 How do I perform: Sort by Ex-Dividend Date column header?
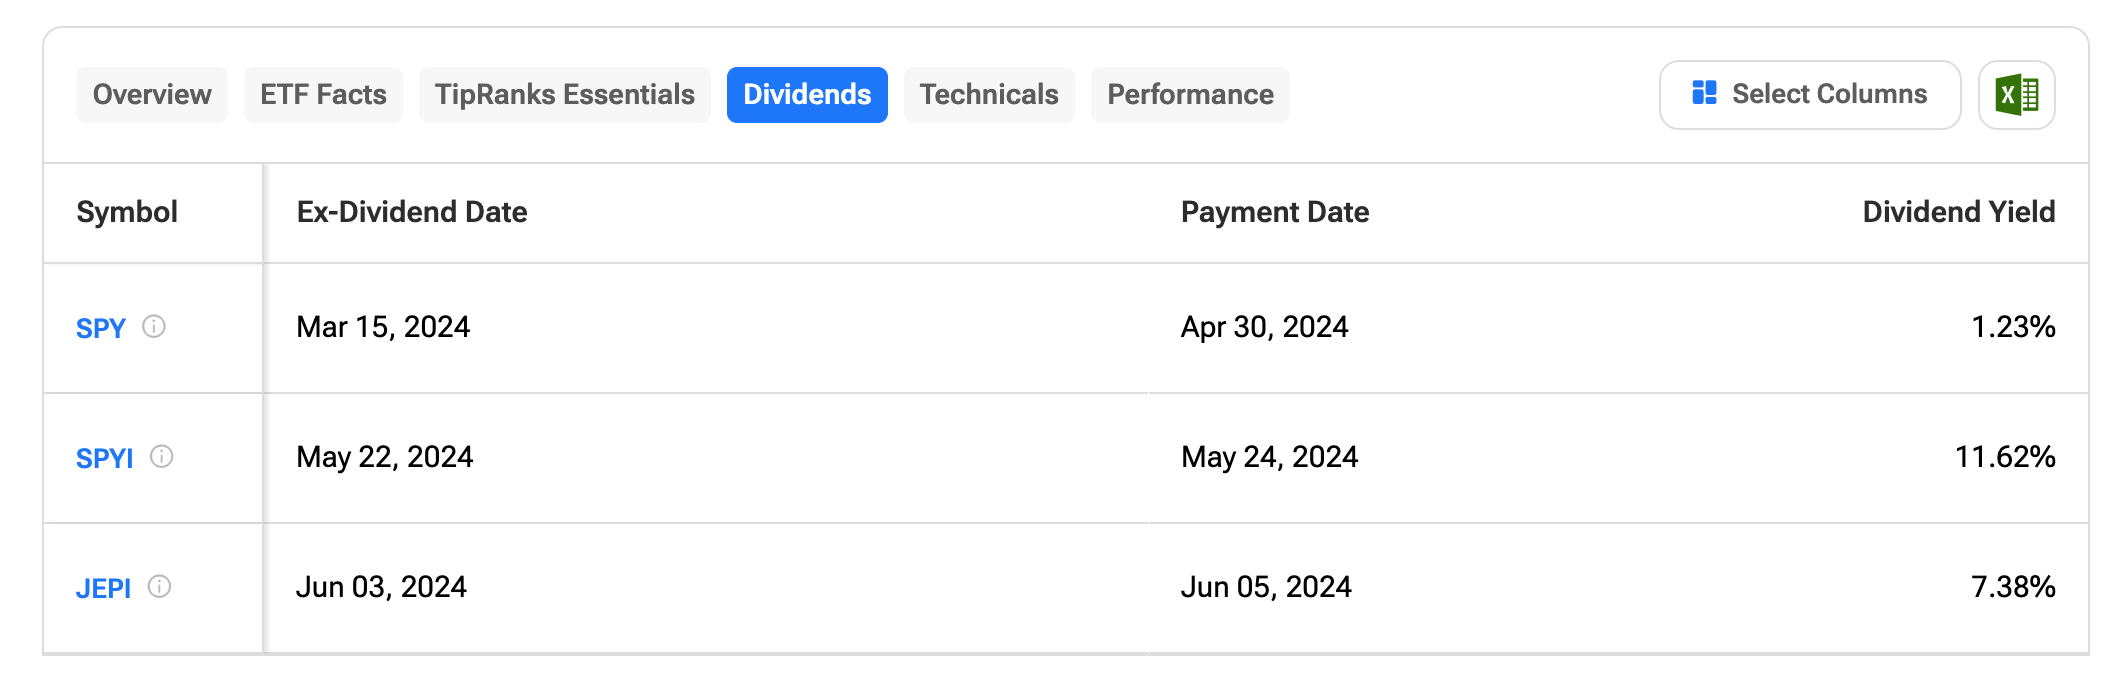[412, 212]
